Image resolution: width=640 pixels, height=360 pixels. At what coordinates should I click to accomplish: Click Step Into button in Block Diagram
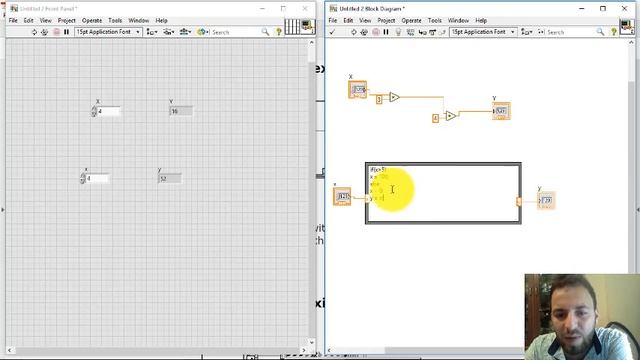(x=422, y=32)
